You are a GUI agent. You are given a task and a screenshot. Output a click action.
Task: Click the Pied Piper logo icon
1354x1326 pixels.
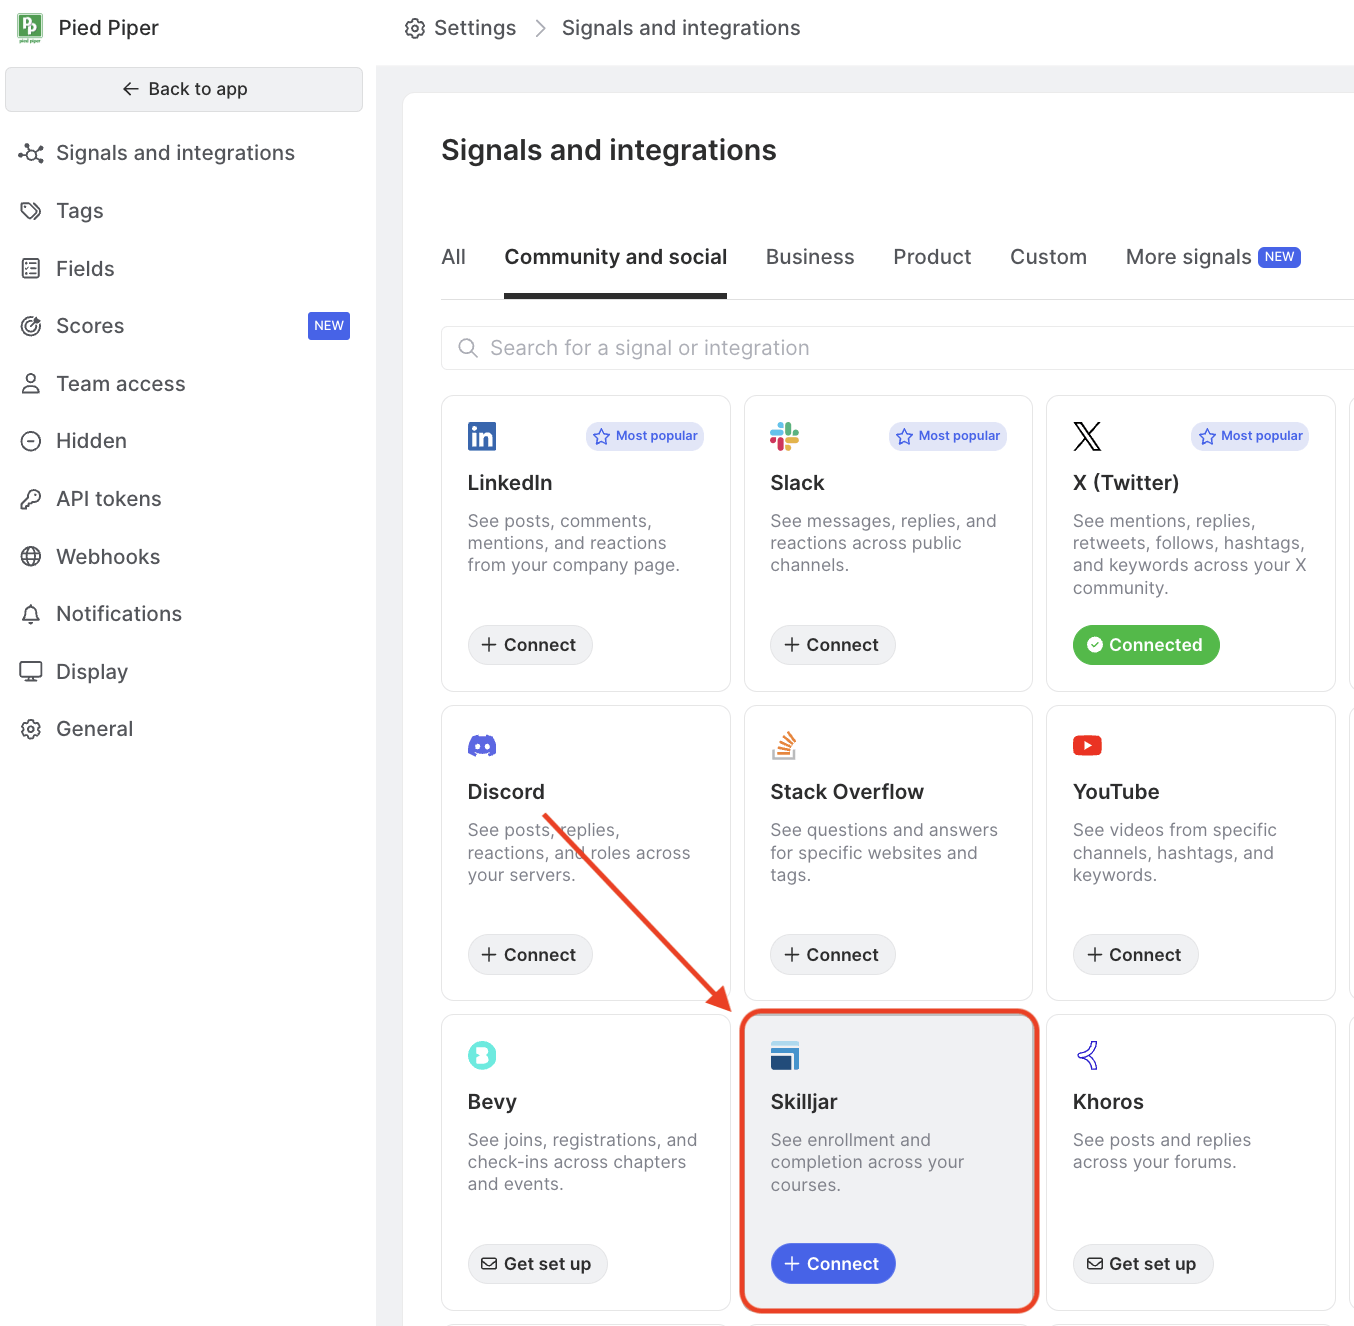click(30, 28)
